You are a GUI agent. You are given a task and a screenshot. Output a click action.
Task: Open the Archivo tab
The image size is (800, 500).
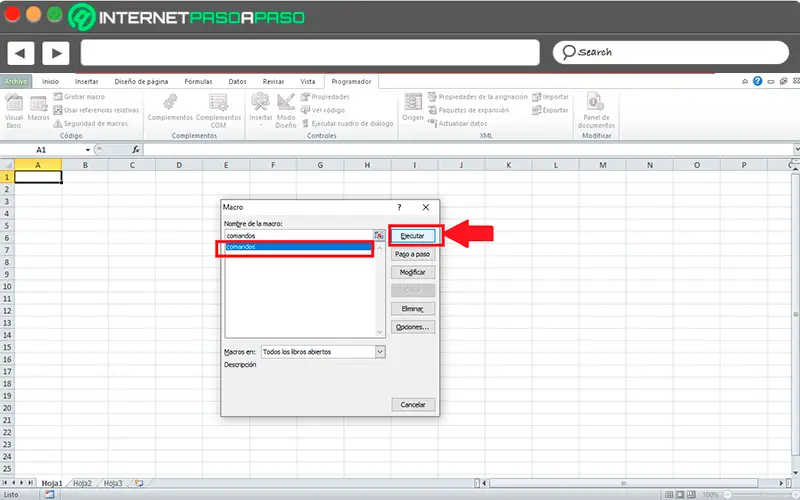point(16,81)
